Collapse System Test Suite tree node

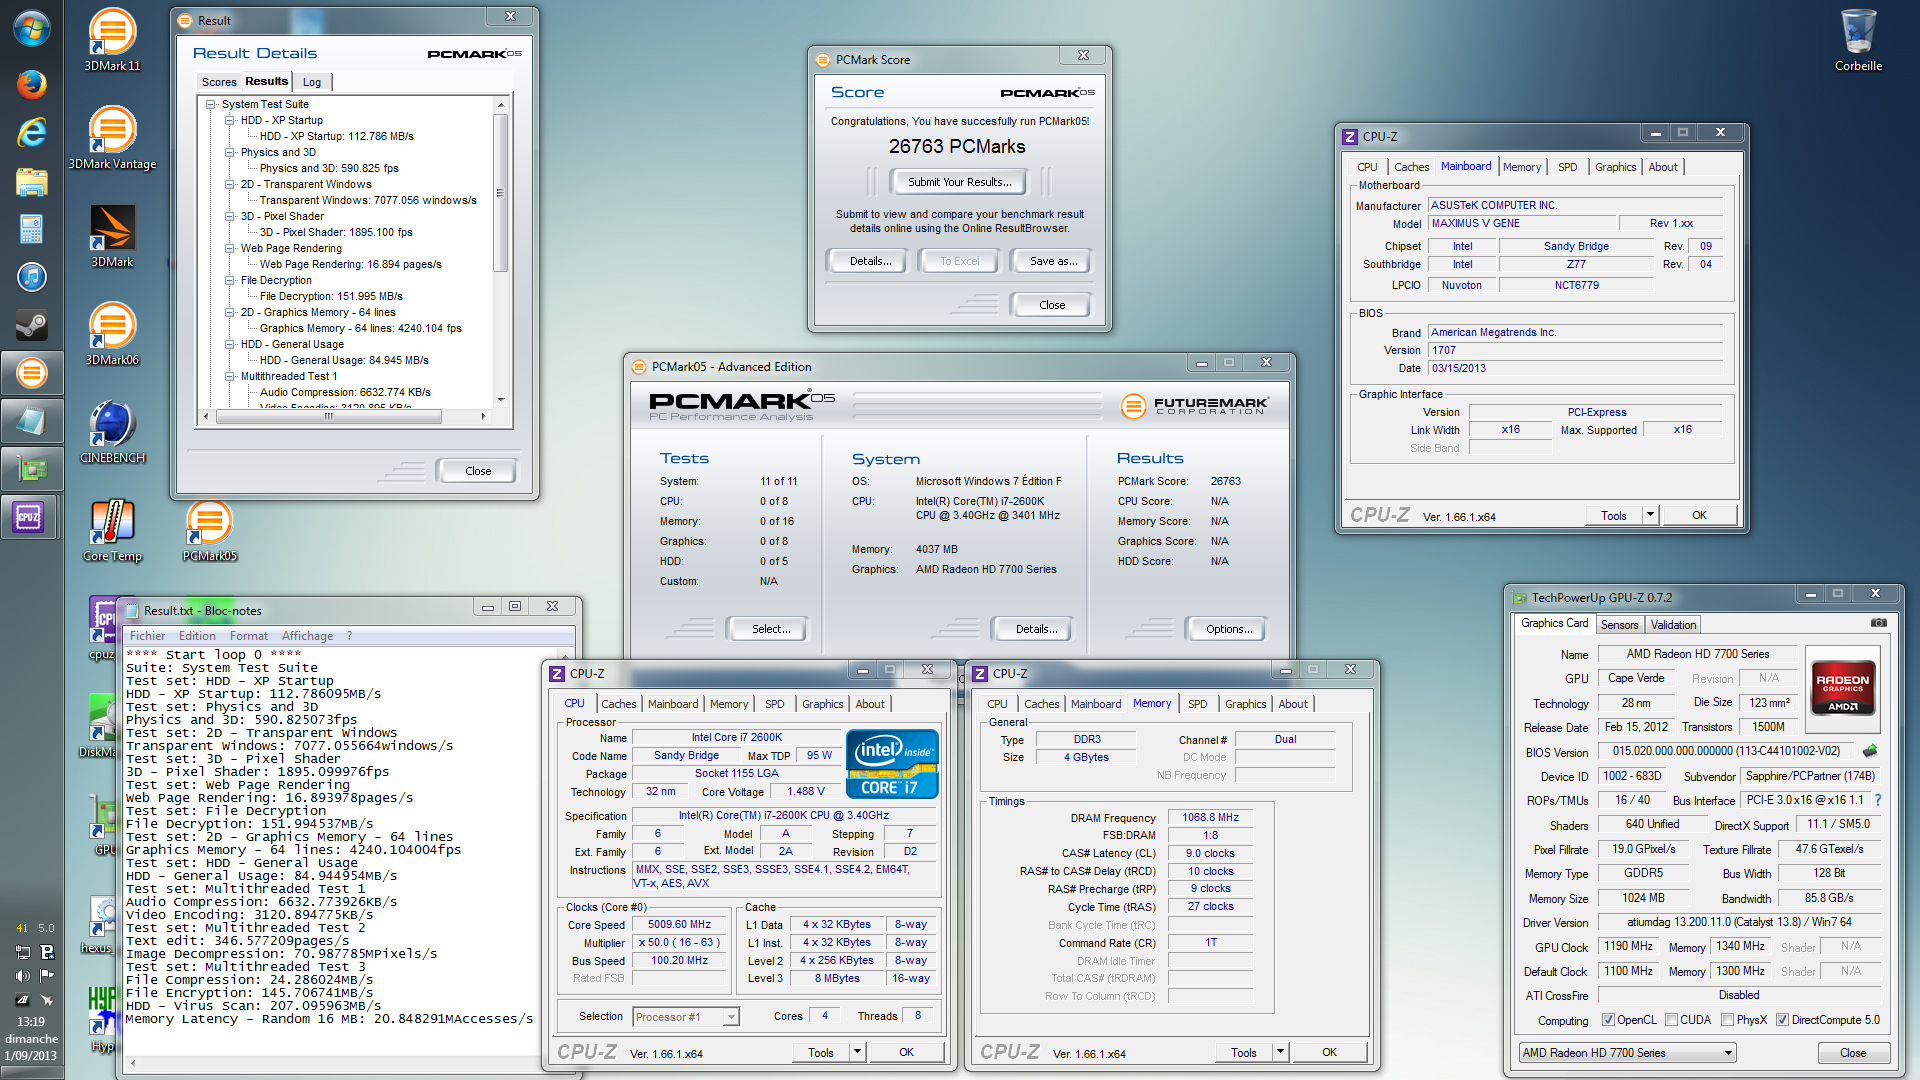point(210,104)
